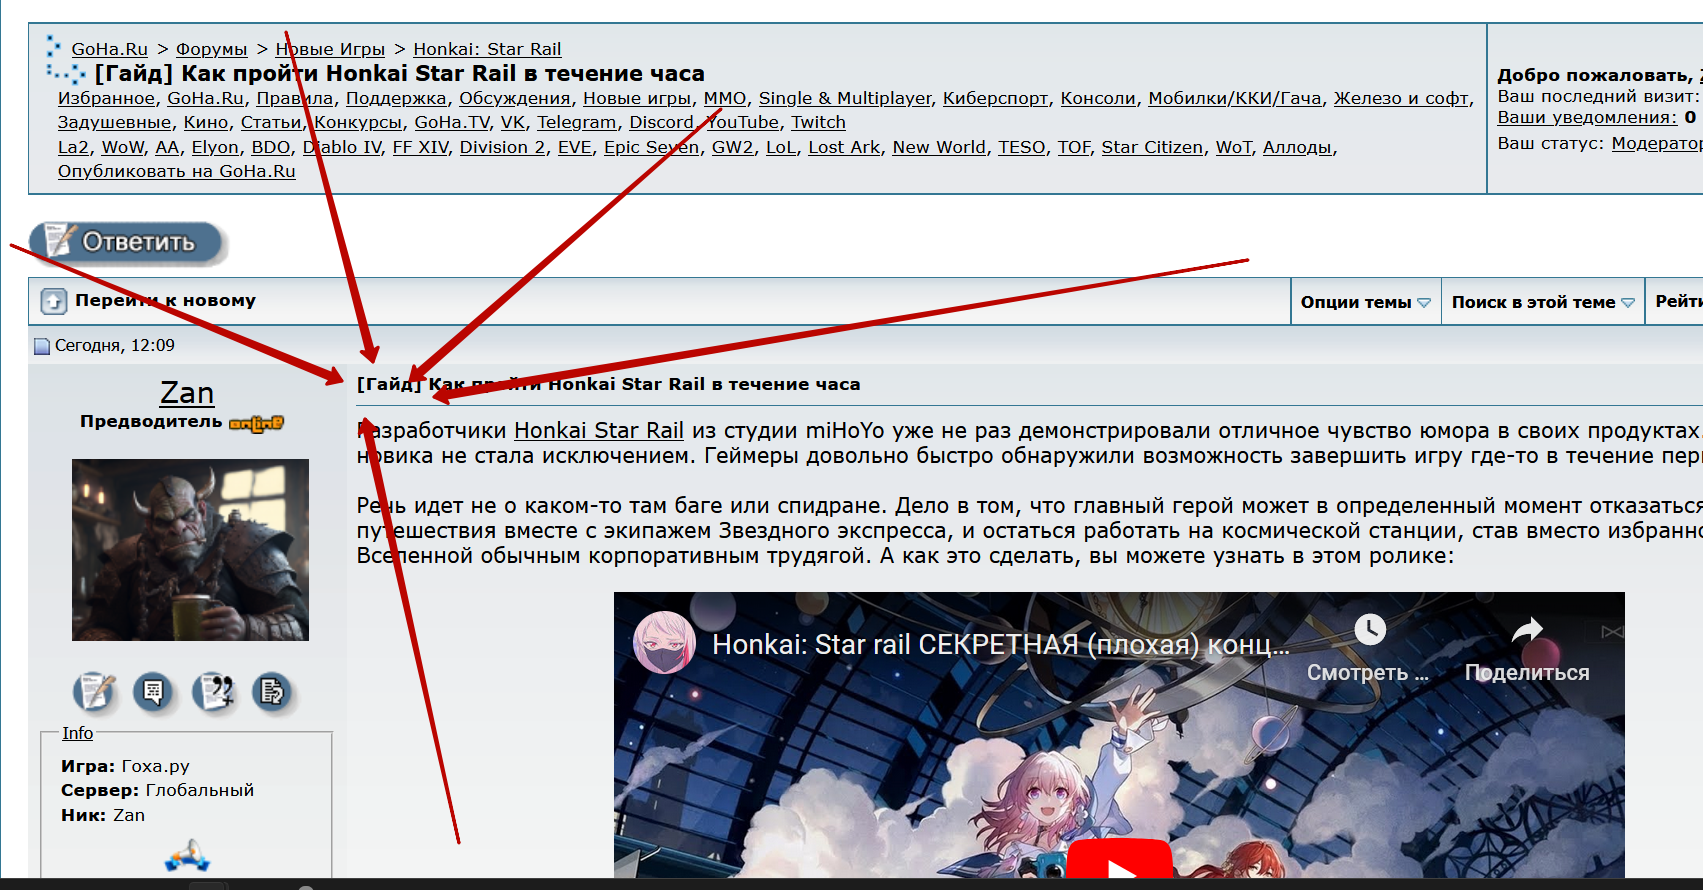Open the Telegram link
The image size is (1703, 890).
pos(577,122)
